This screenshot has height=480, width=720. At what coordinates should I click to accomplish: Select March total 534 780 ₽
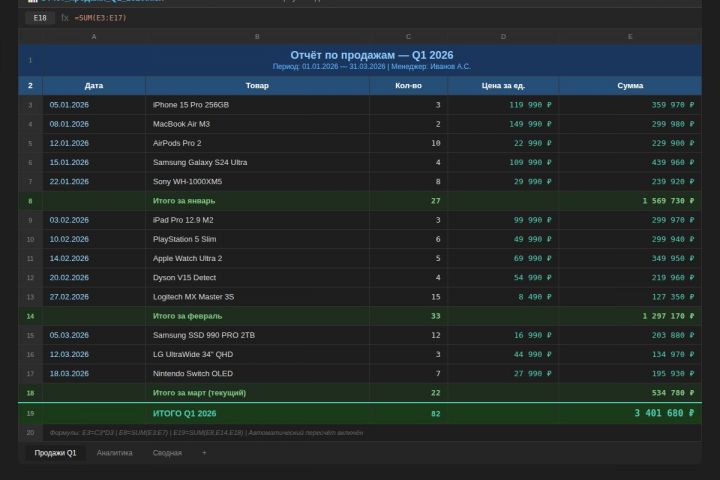point(630,393)
